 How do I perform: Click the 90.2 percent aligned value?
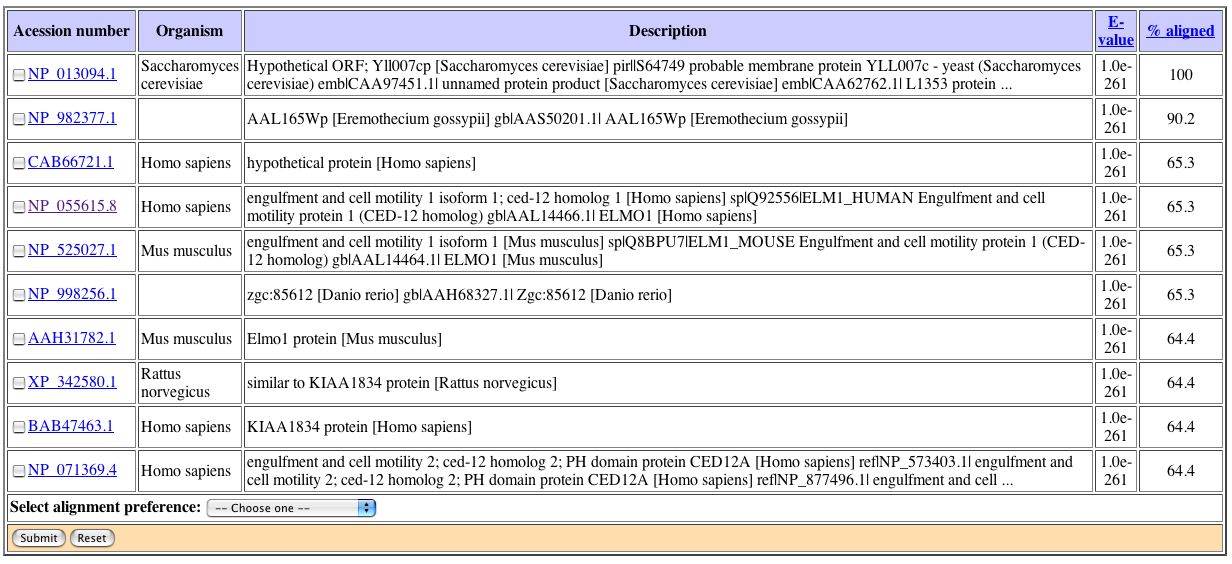(x=1181, y=119)
